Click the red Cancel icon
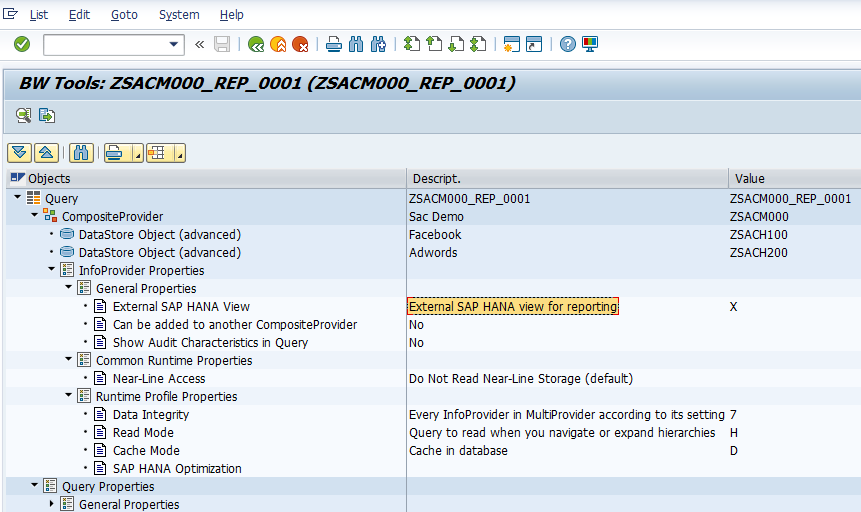The width and height of the screenshot is (861, 512). (300, 44)
